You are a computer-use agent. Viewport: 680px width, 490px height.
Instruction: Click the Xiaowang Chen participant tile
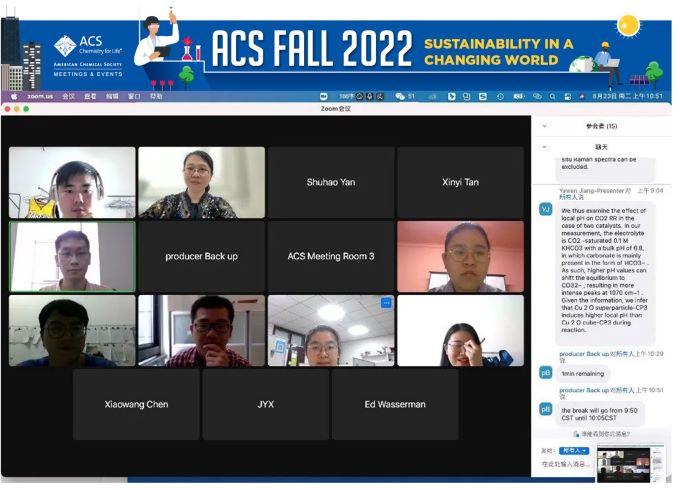[x=136, y=404]
